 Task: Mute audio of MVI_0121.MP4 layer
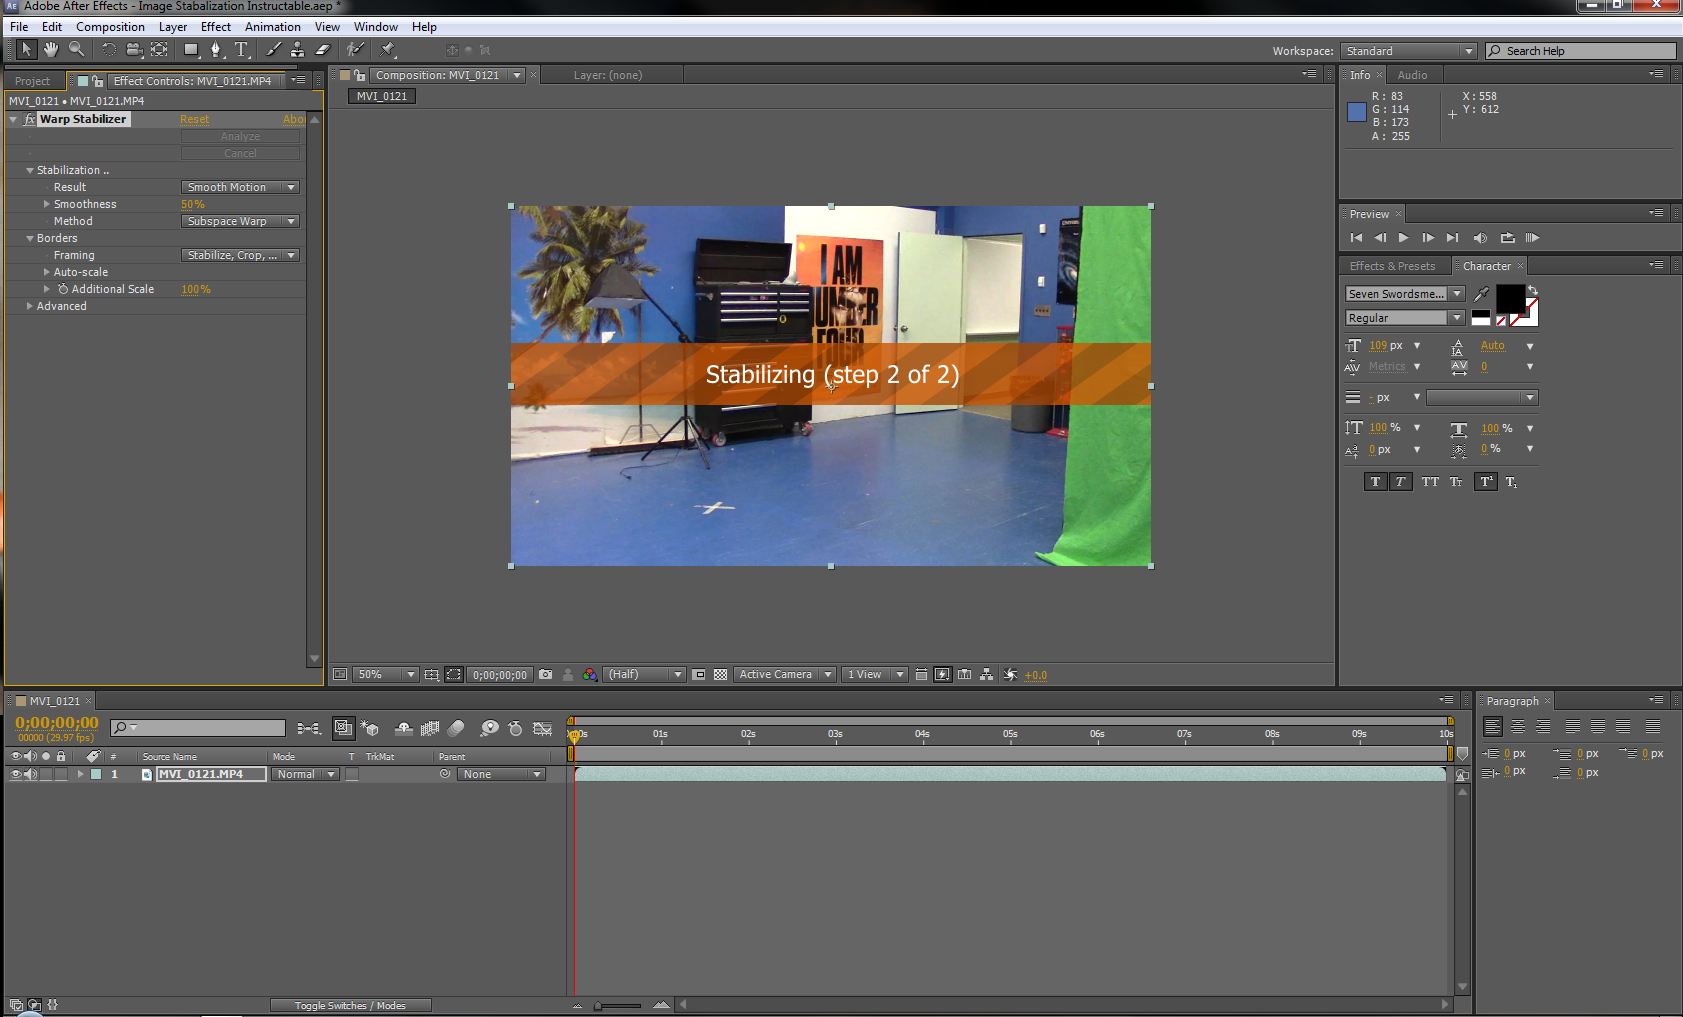[30, 774]
